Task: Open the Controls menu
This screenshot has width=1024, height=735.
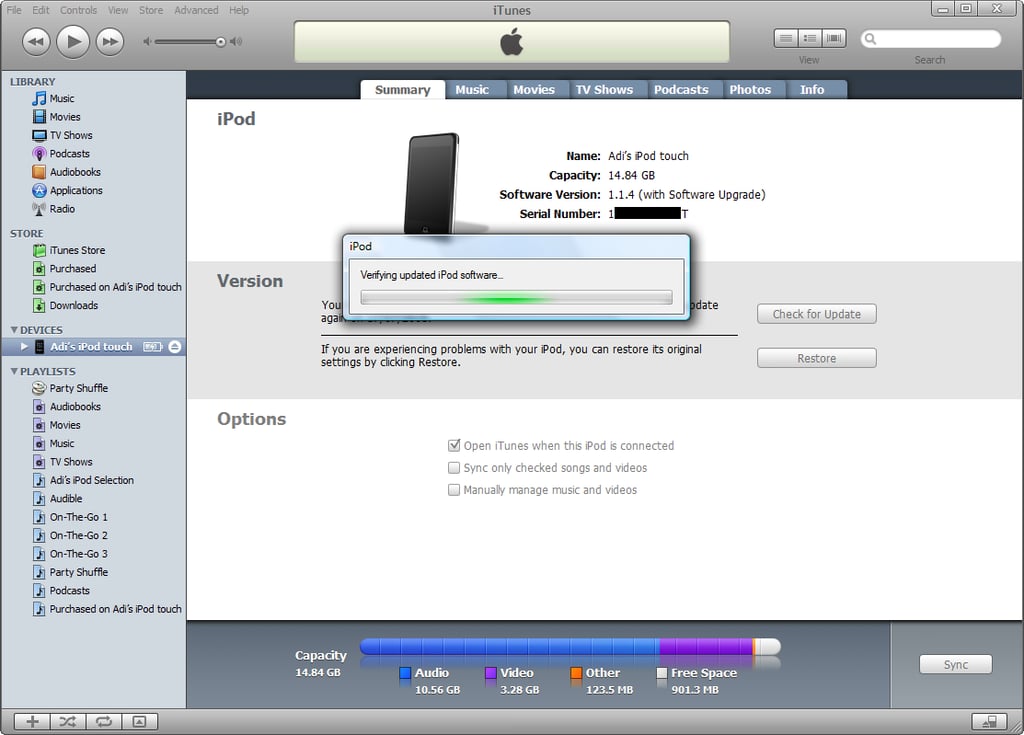Action: tap(78, 10)
